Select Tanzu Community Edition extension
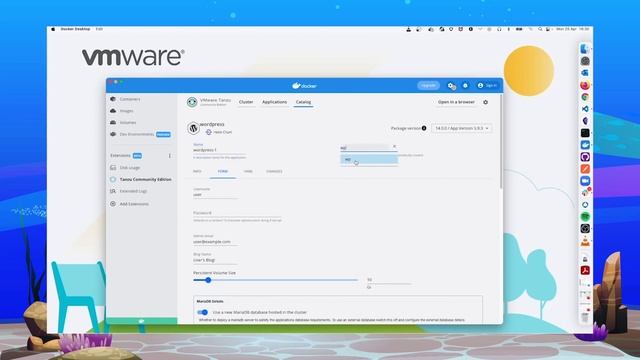 pyautogui.click(x=145, y=180)
